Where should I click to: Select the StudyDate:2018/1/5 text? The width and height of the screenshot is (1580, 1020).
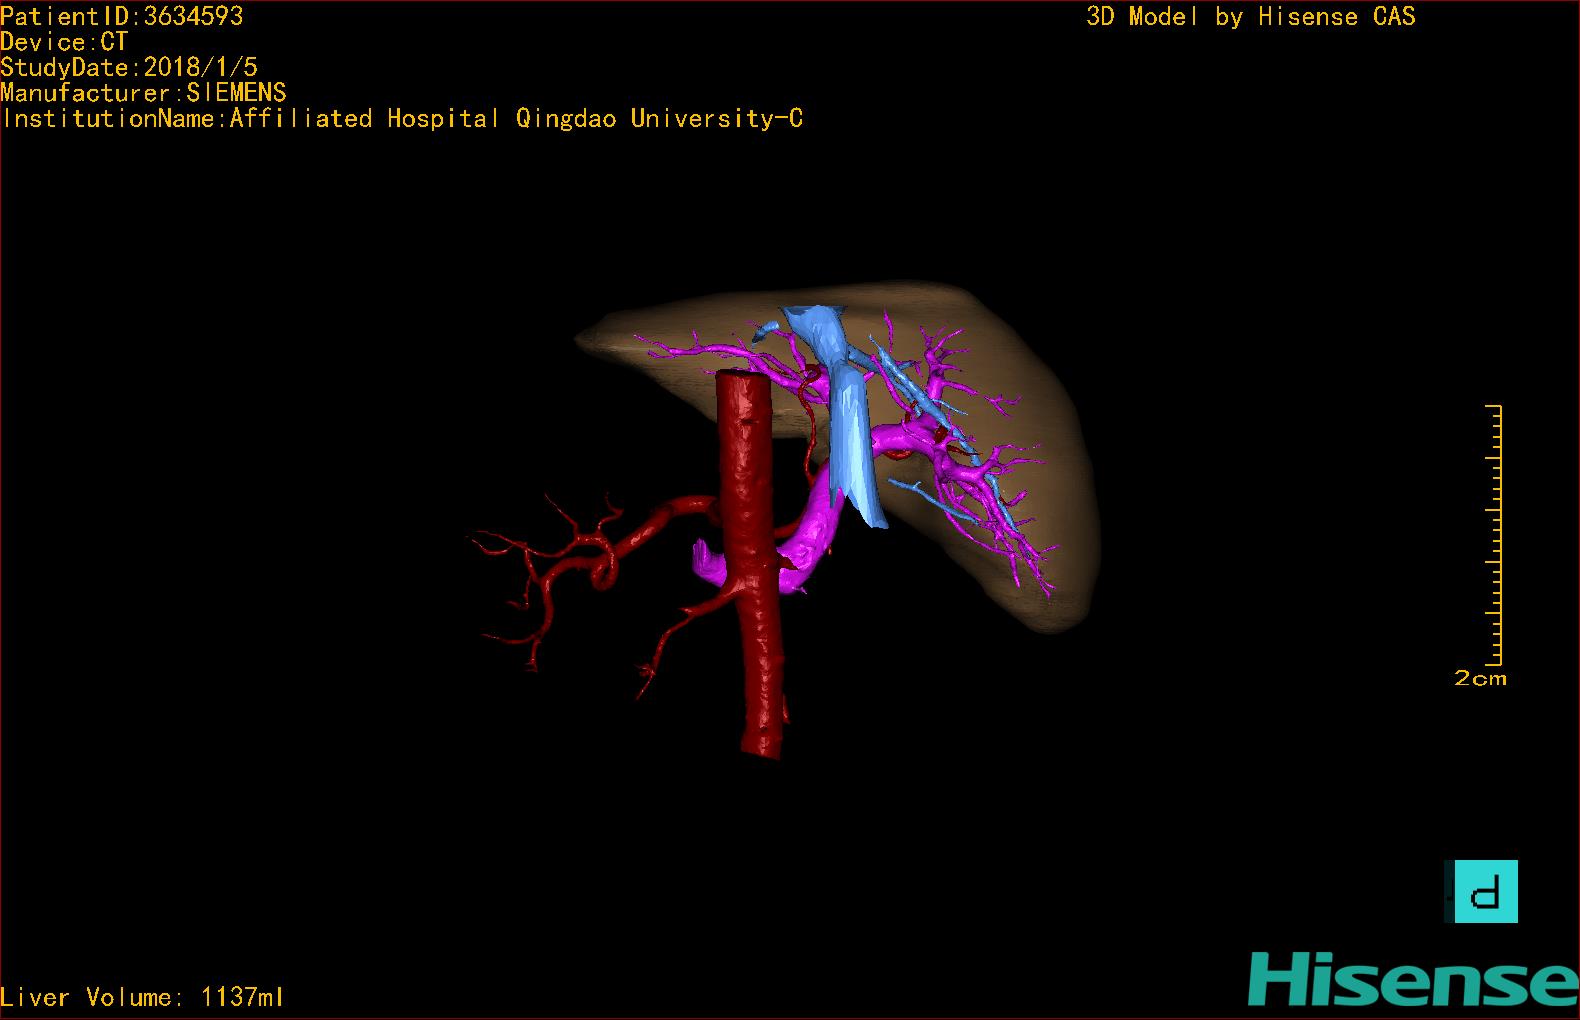[129, 67]
